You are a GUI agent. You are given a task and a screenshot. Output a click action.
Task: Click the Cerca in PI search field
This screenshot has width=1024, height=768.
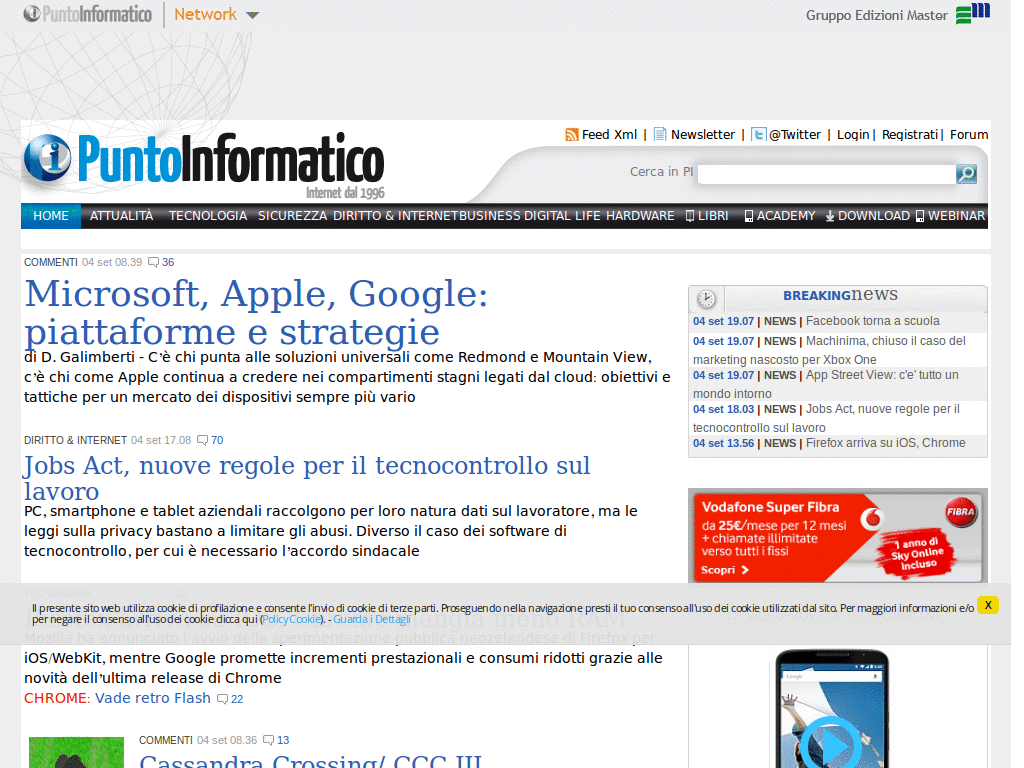826,174
